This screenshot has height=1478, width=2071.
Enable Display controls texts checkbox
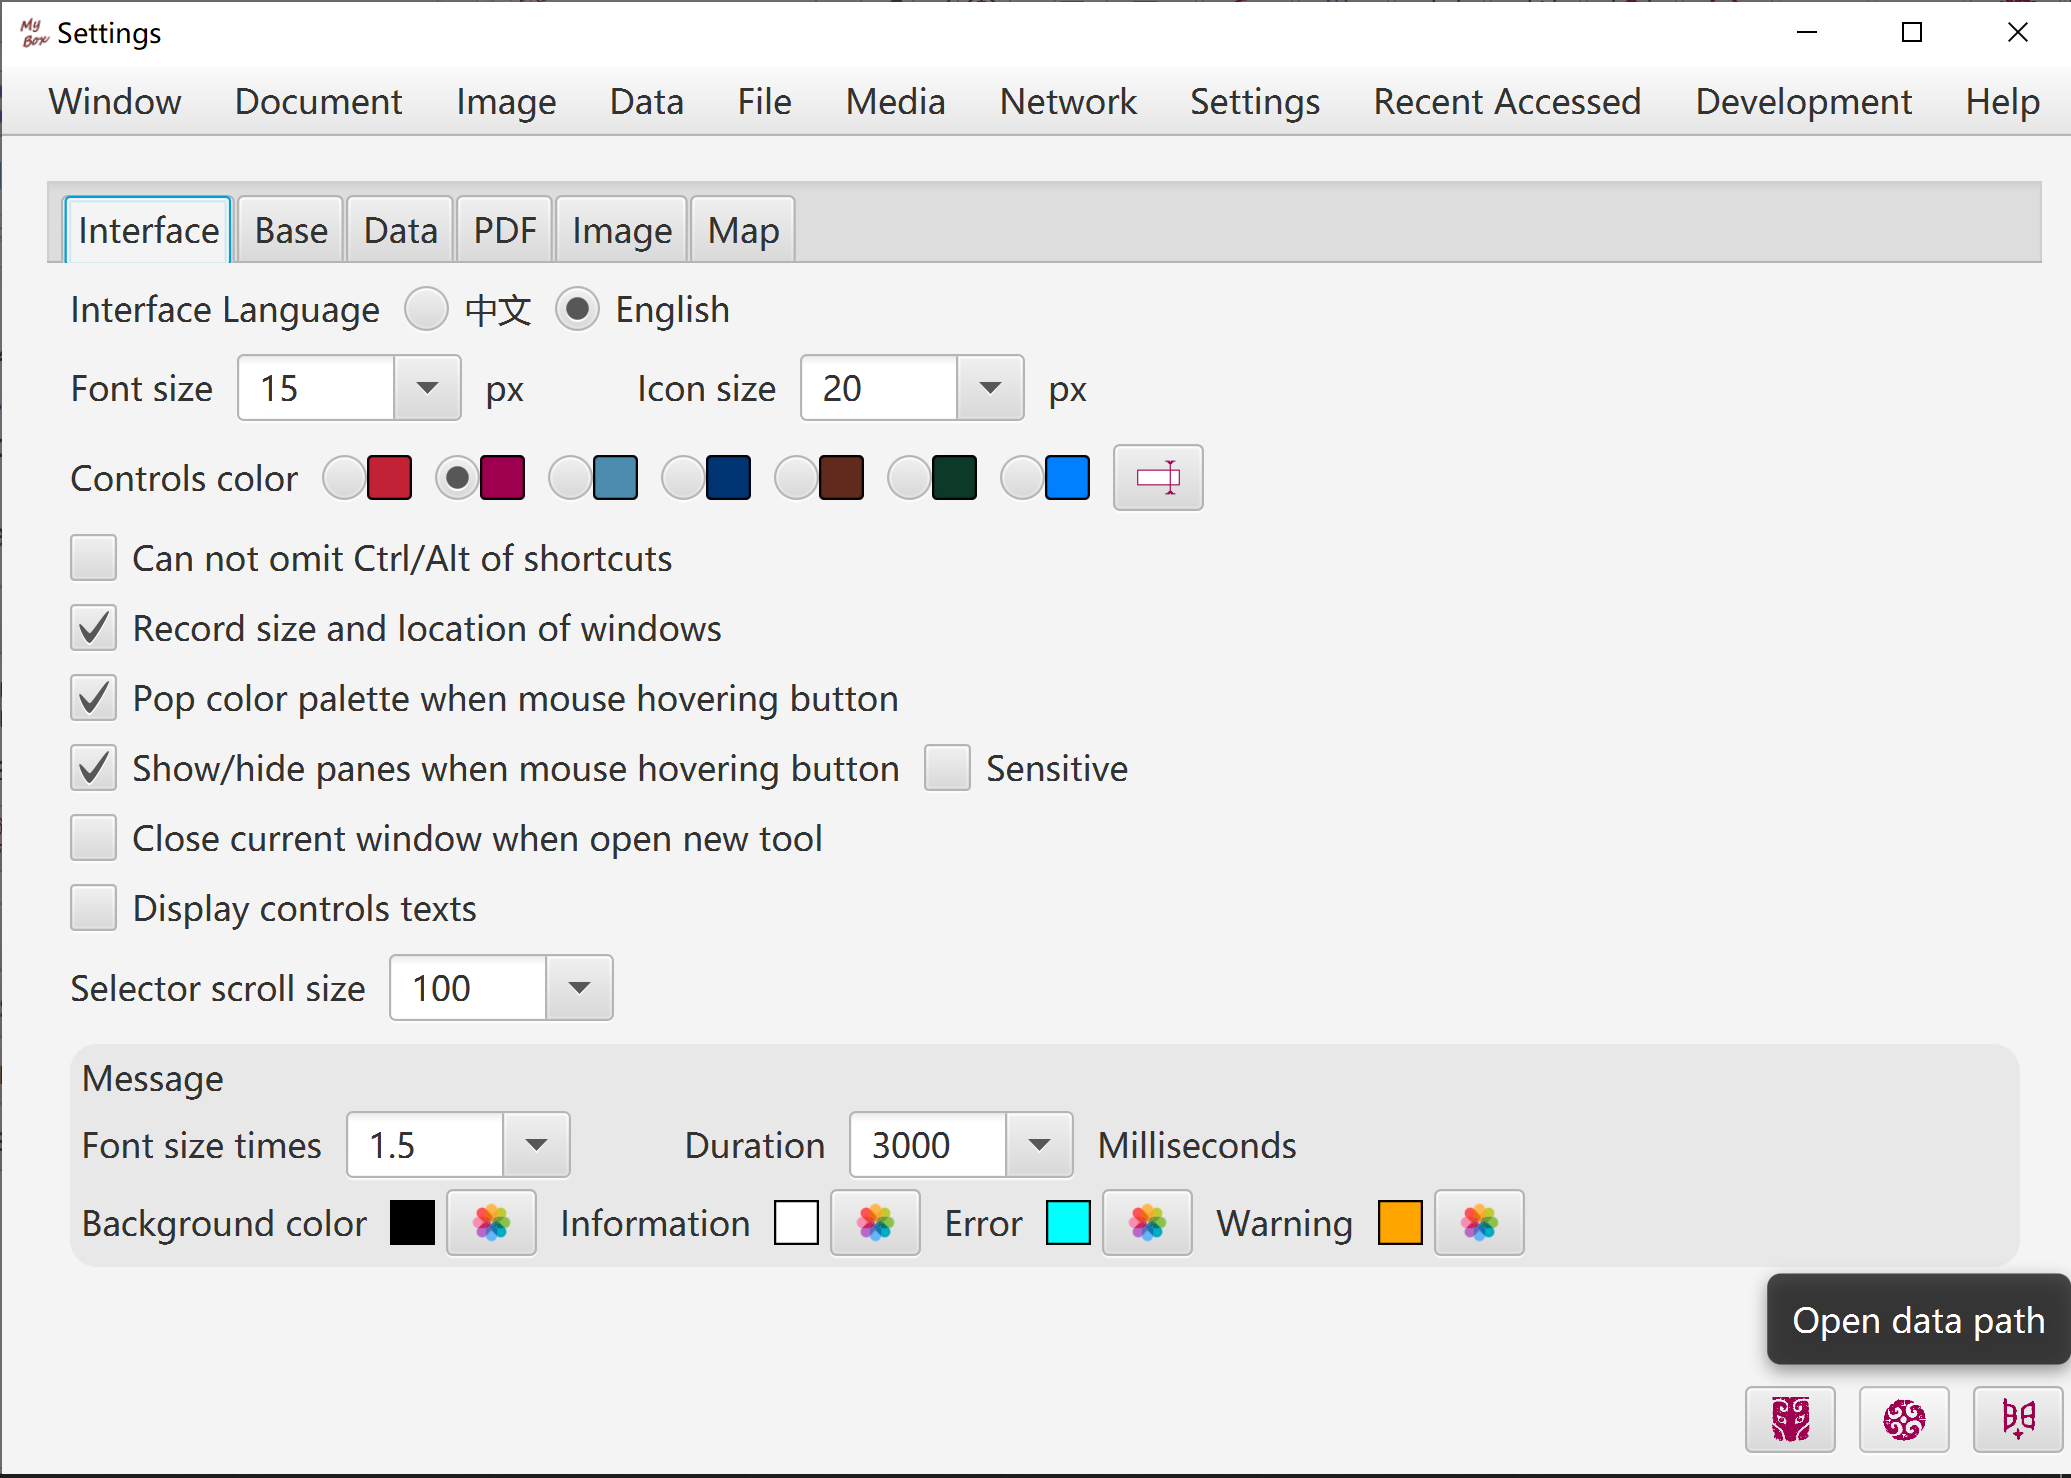94,908
